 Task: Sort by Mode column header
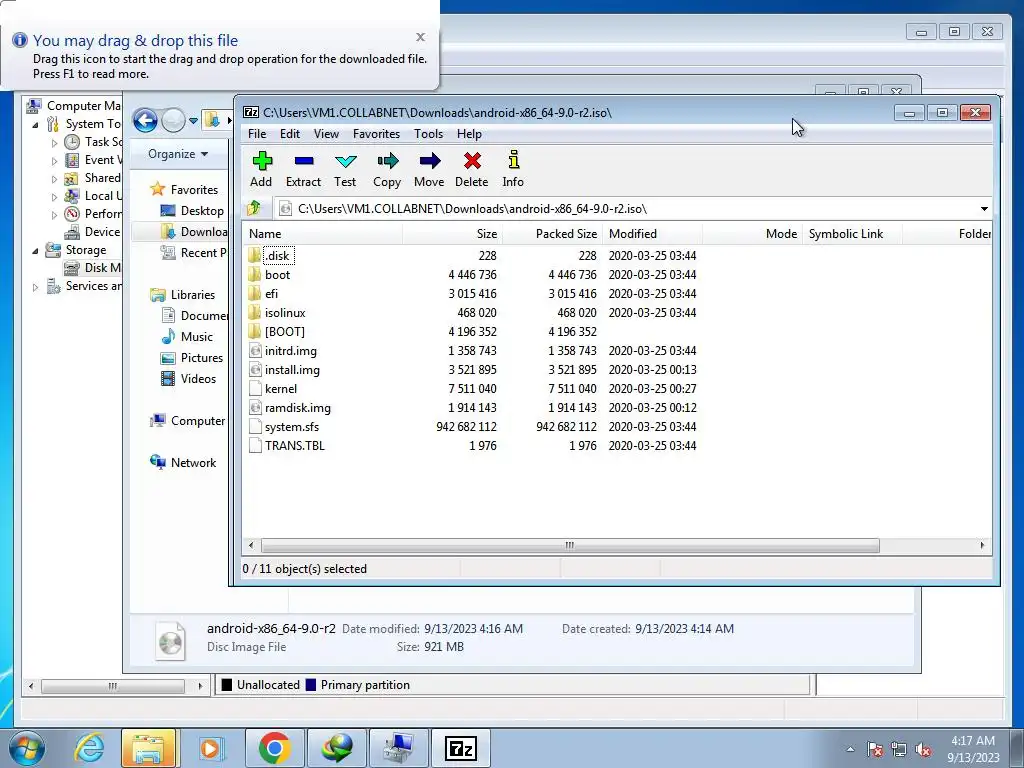click(x=752, y=234)
